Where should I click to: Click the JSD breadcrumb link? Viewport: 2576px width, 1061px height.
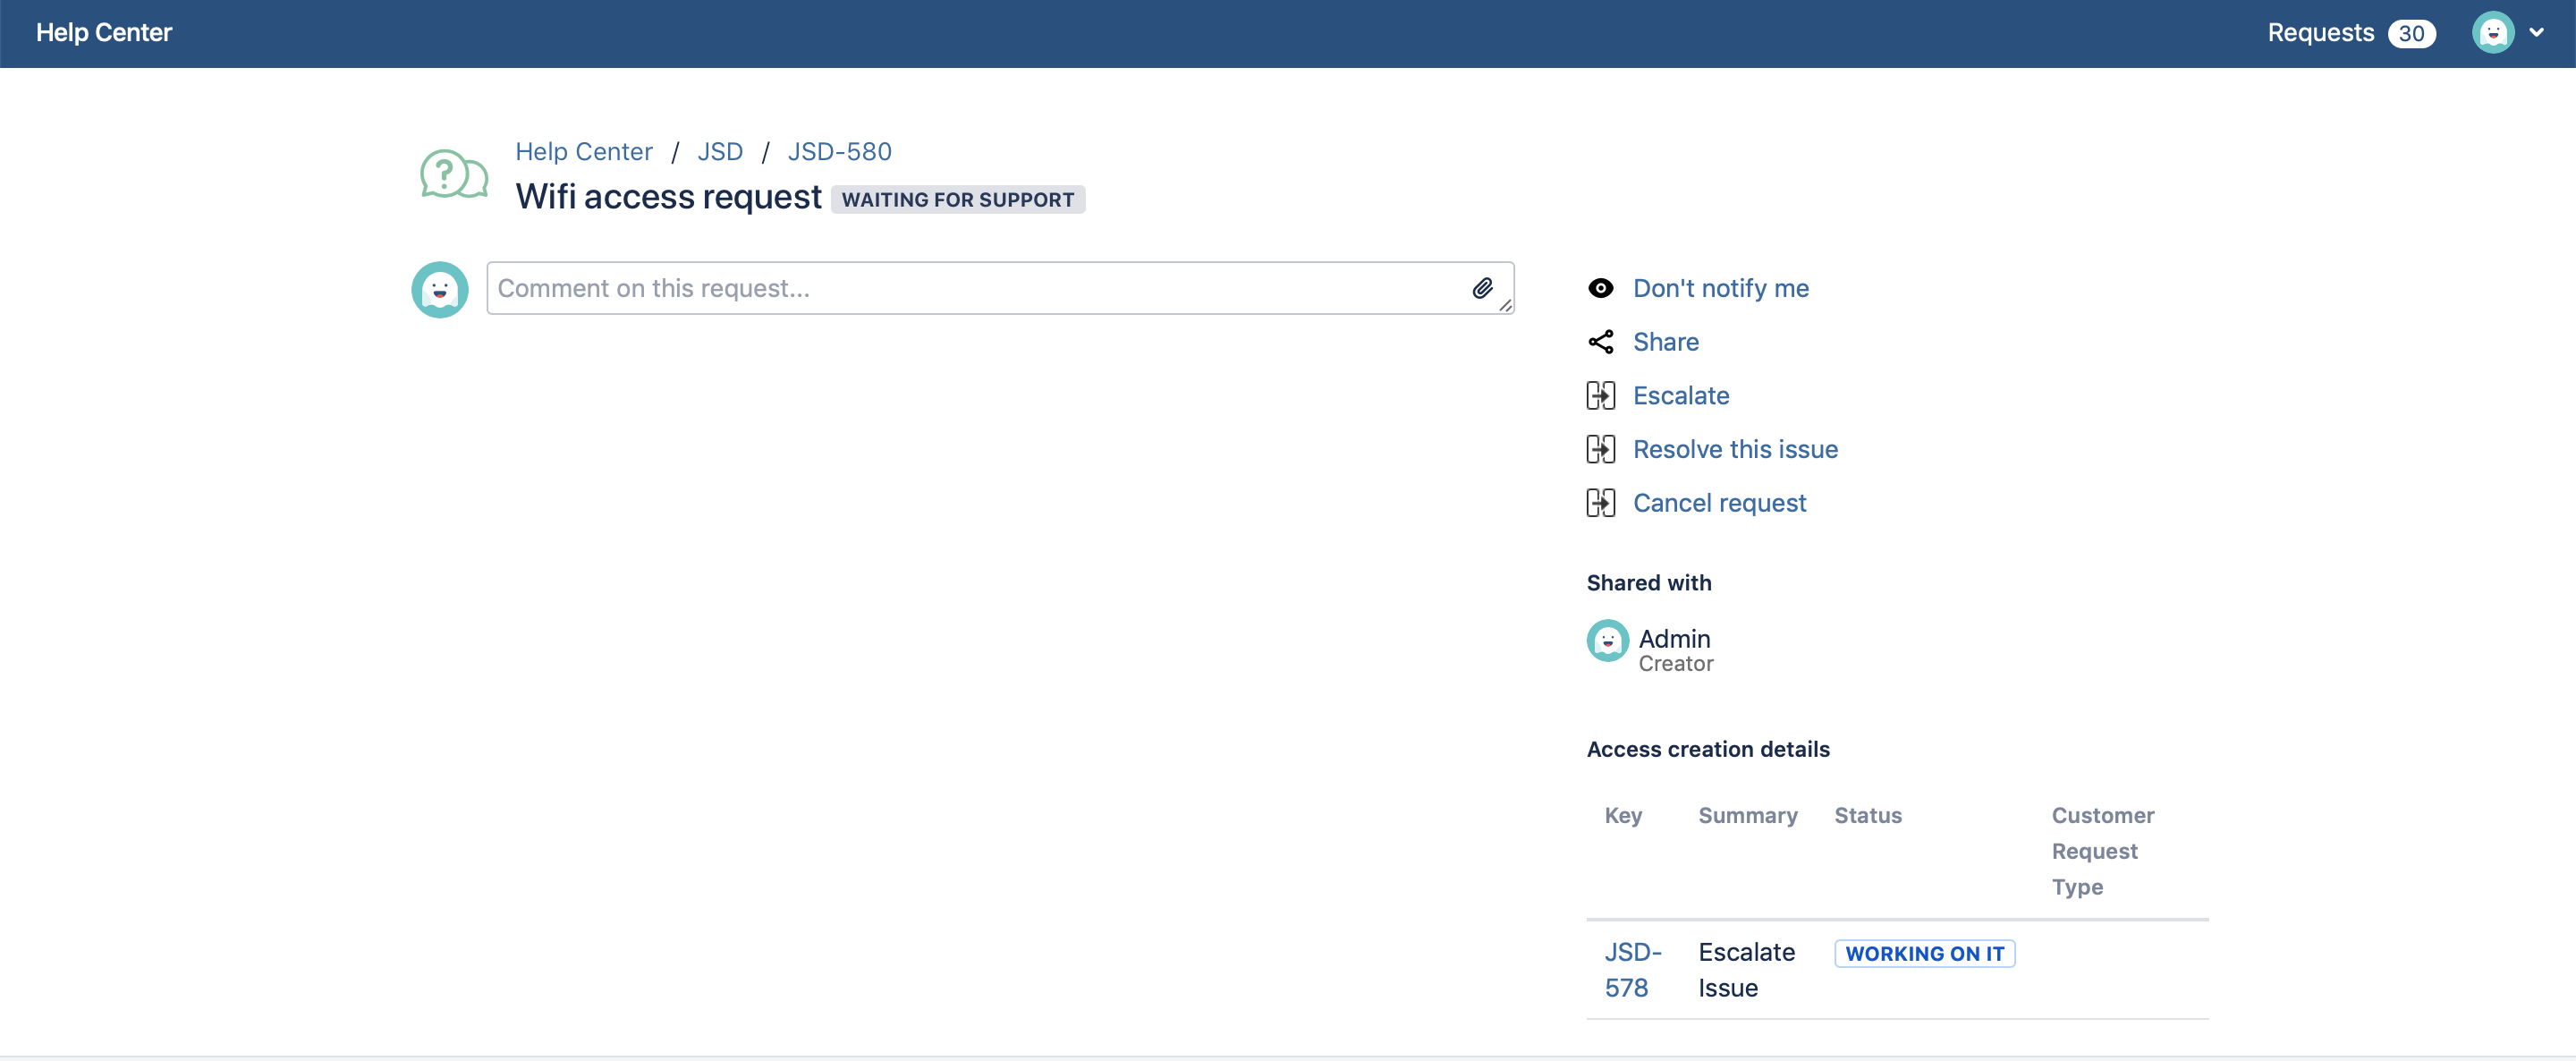pos(718,151)
